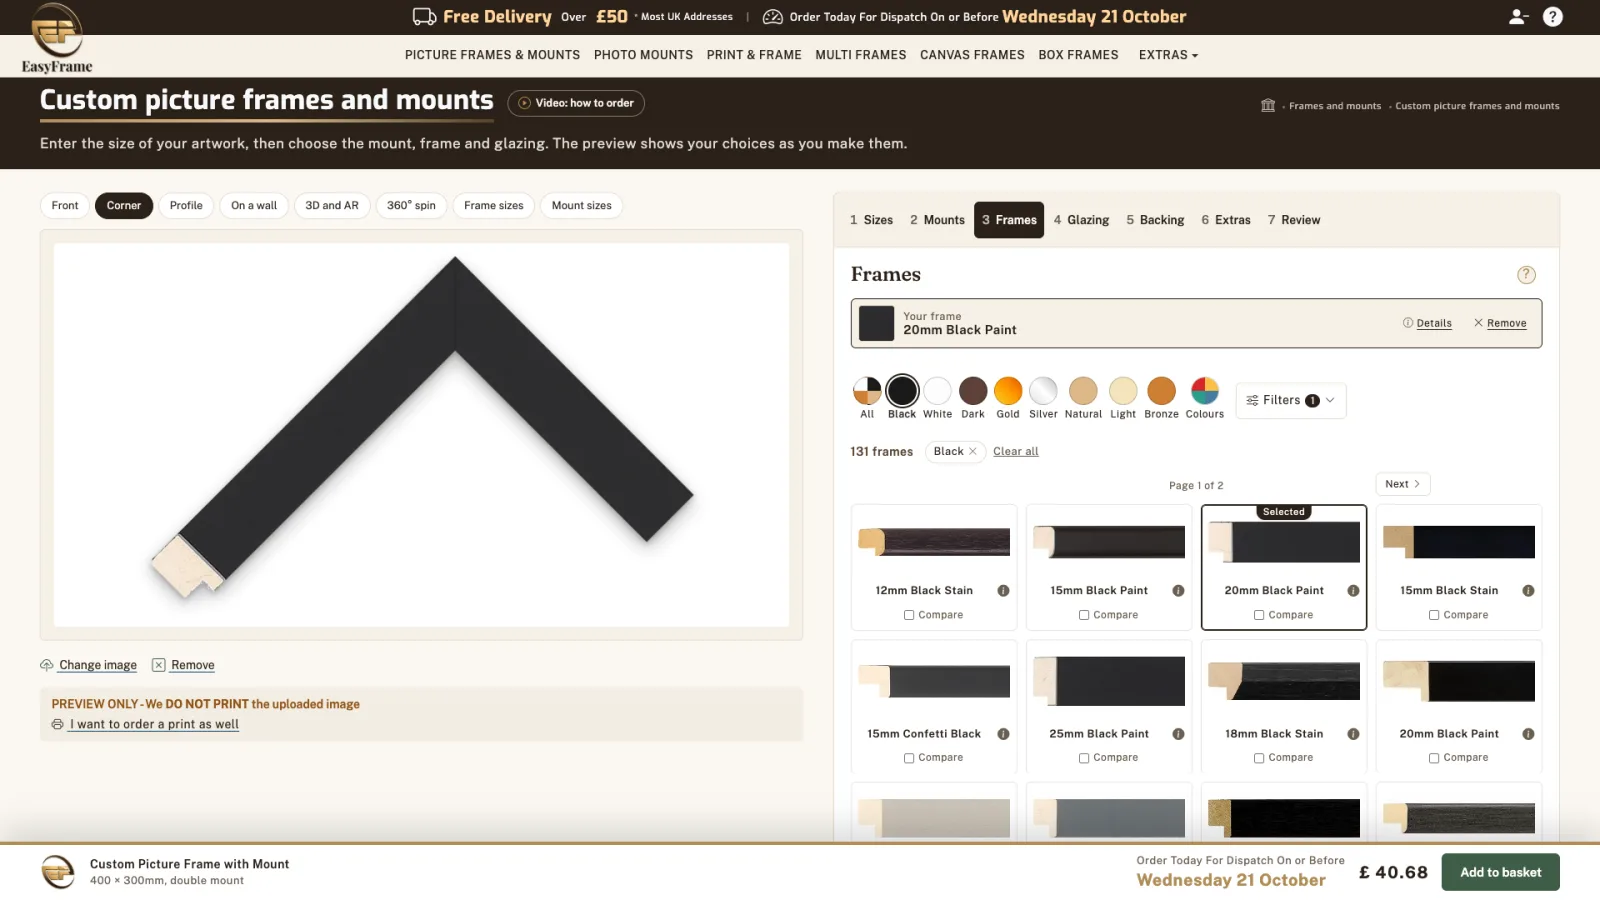Tick Compare for 15mm Black Stain
The width and height of the screenshot is (1600, 900).
(1434, 615)
